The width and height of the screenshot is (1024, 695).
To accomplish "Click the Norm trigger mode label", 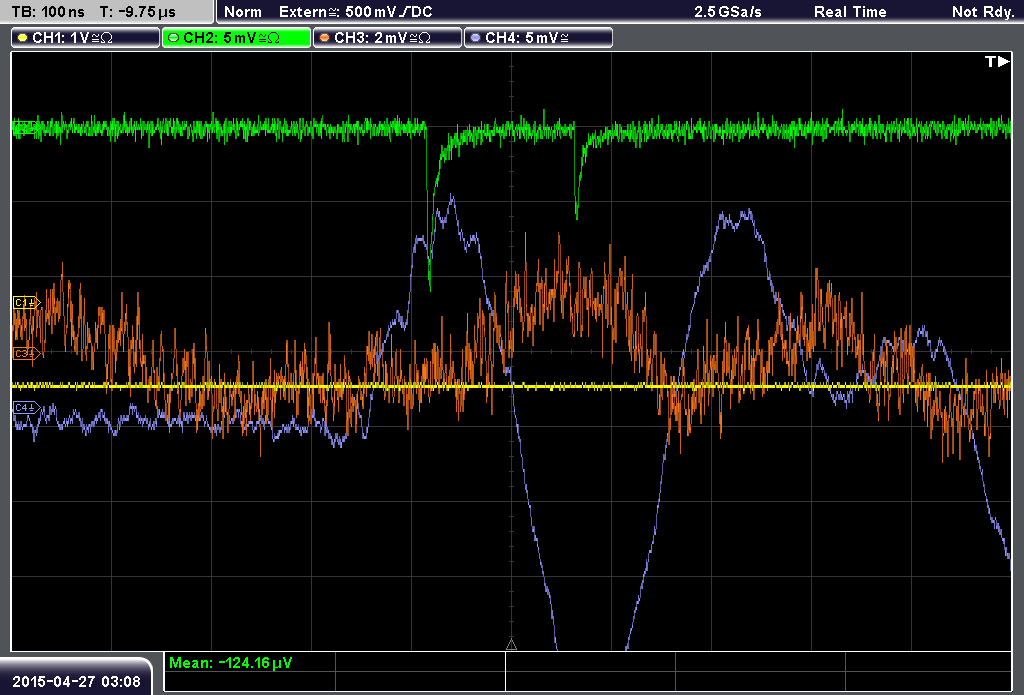I will tap(243, 12).
